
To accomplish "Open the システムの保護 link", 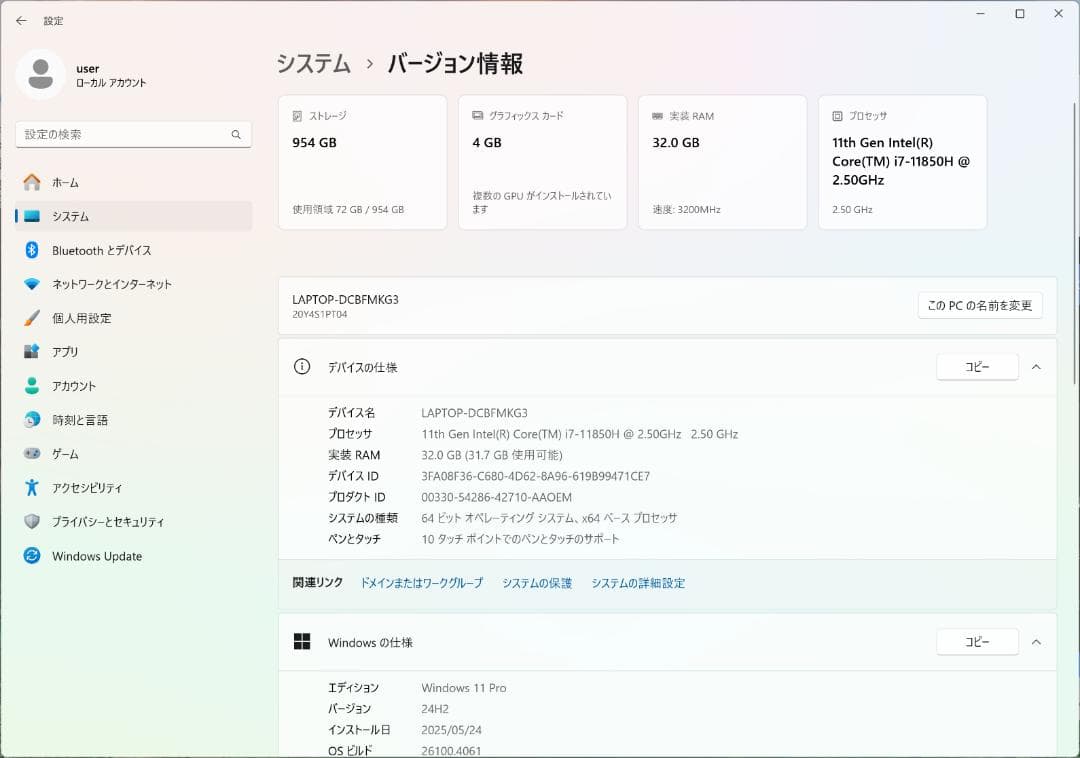I will [537, 583].
